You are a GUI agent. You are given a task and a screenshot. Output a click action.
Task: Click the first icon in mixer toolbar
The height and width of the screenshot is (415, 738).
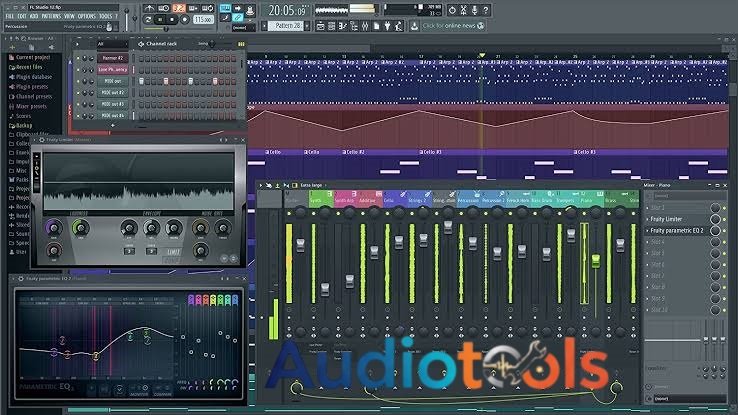pyautogui.click(x=262, y=185)
